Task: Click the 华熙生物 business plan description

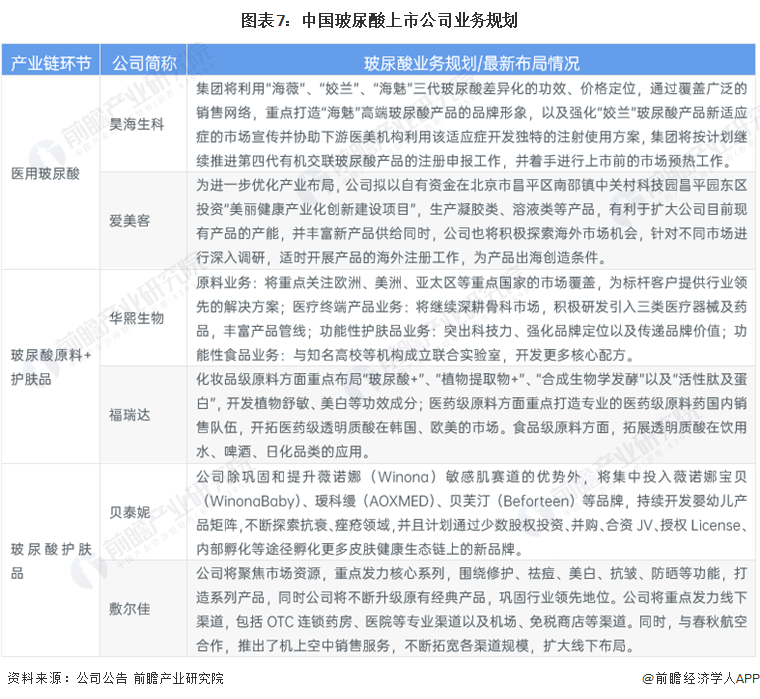Action: tap(471, 318)
